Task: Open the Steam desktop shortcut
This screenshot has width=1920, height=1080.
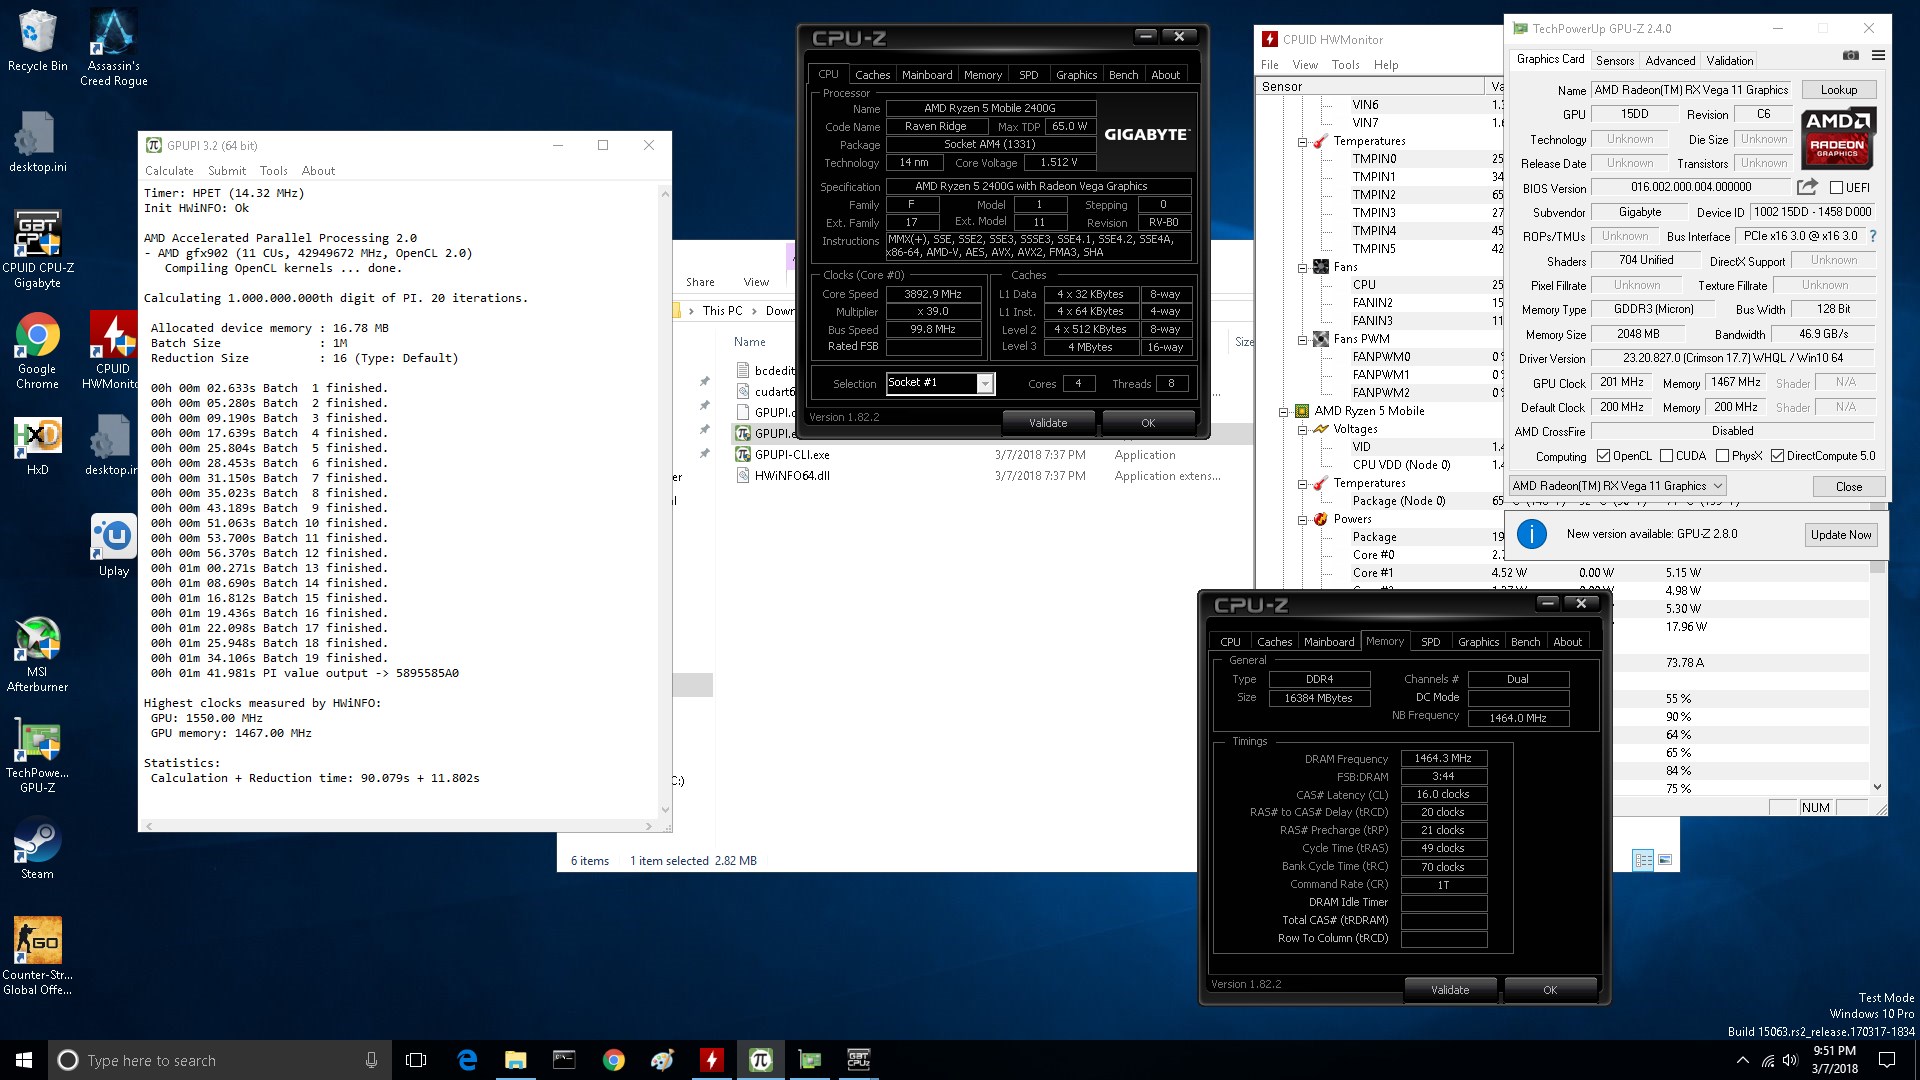Action: pyautogui.click(x=37, y=850)
